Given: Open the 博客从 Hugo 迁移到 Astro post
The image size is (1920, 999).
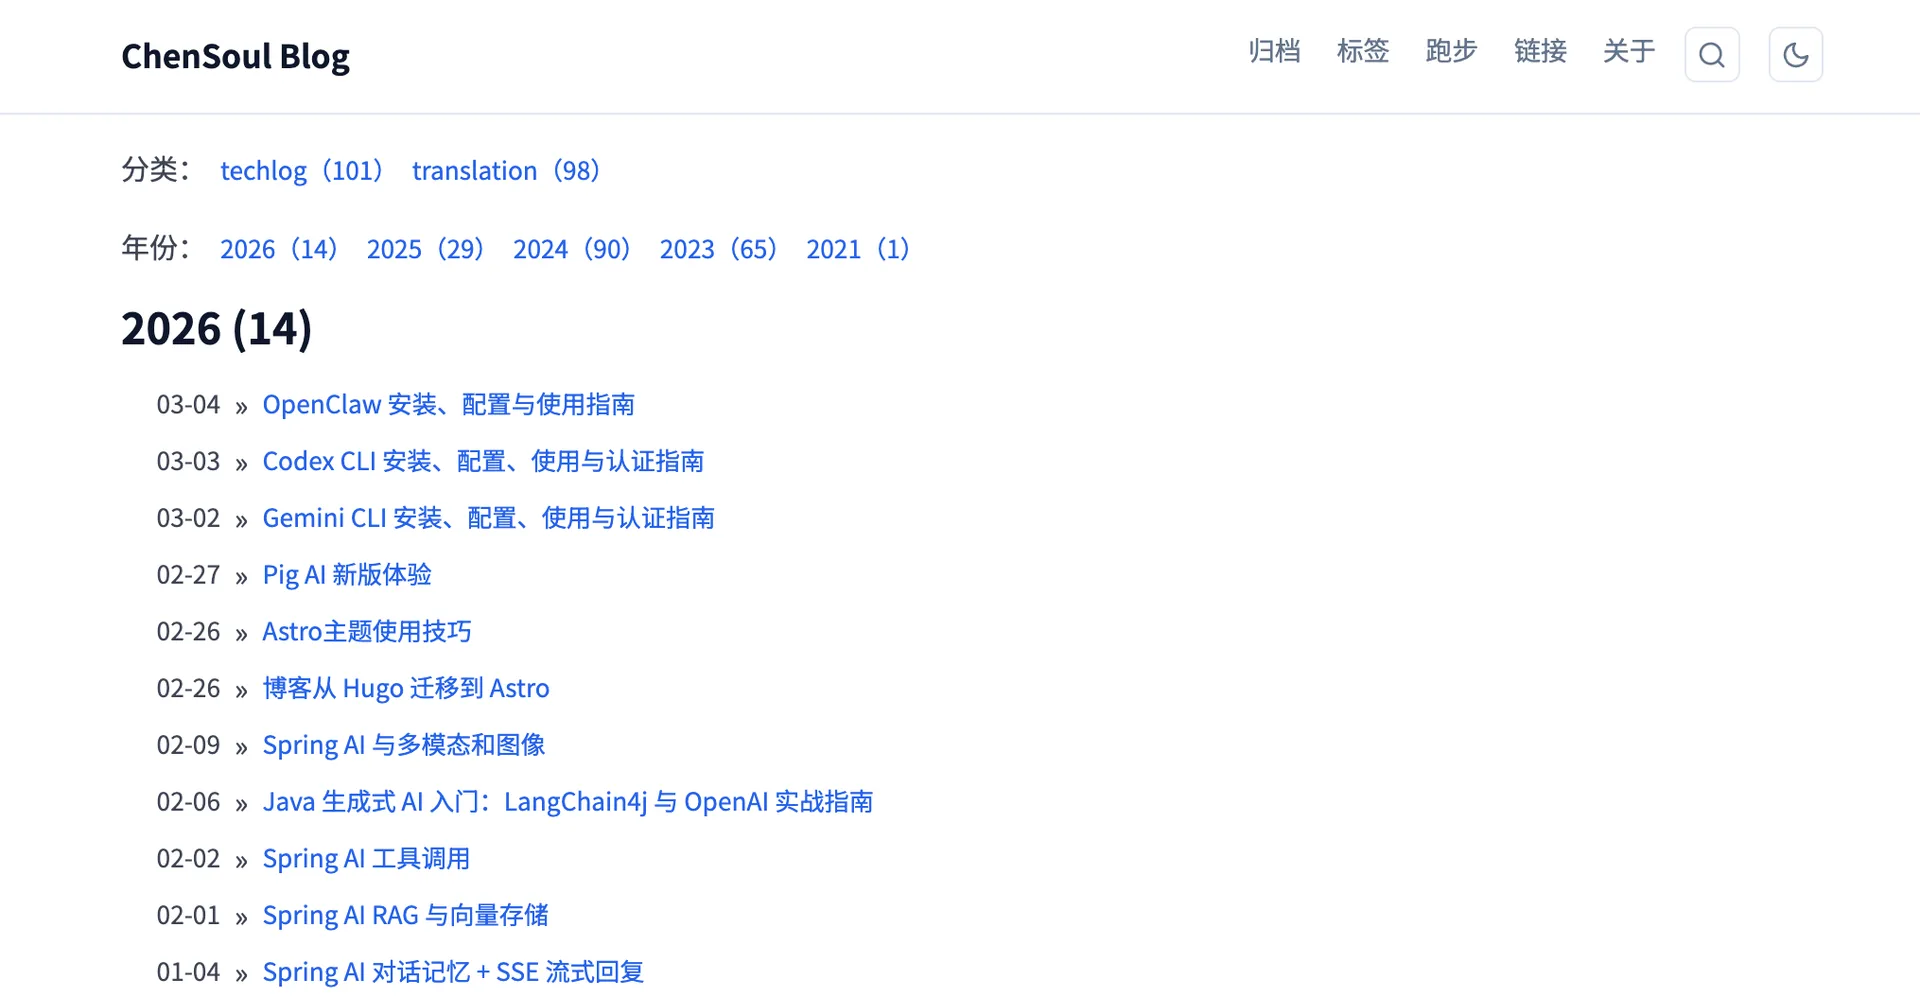Looking at the screenshot, I should (405, 688).
